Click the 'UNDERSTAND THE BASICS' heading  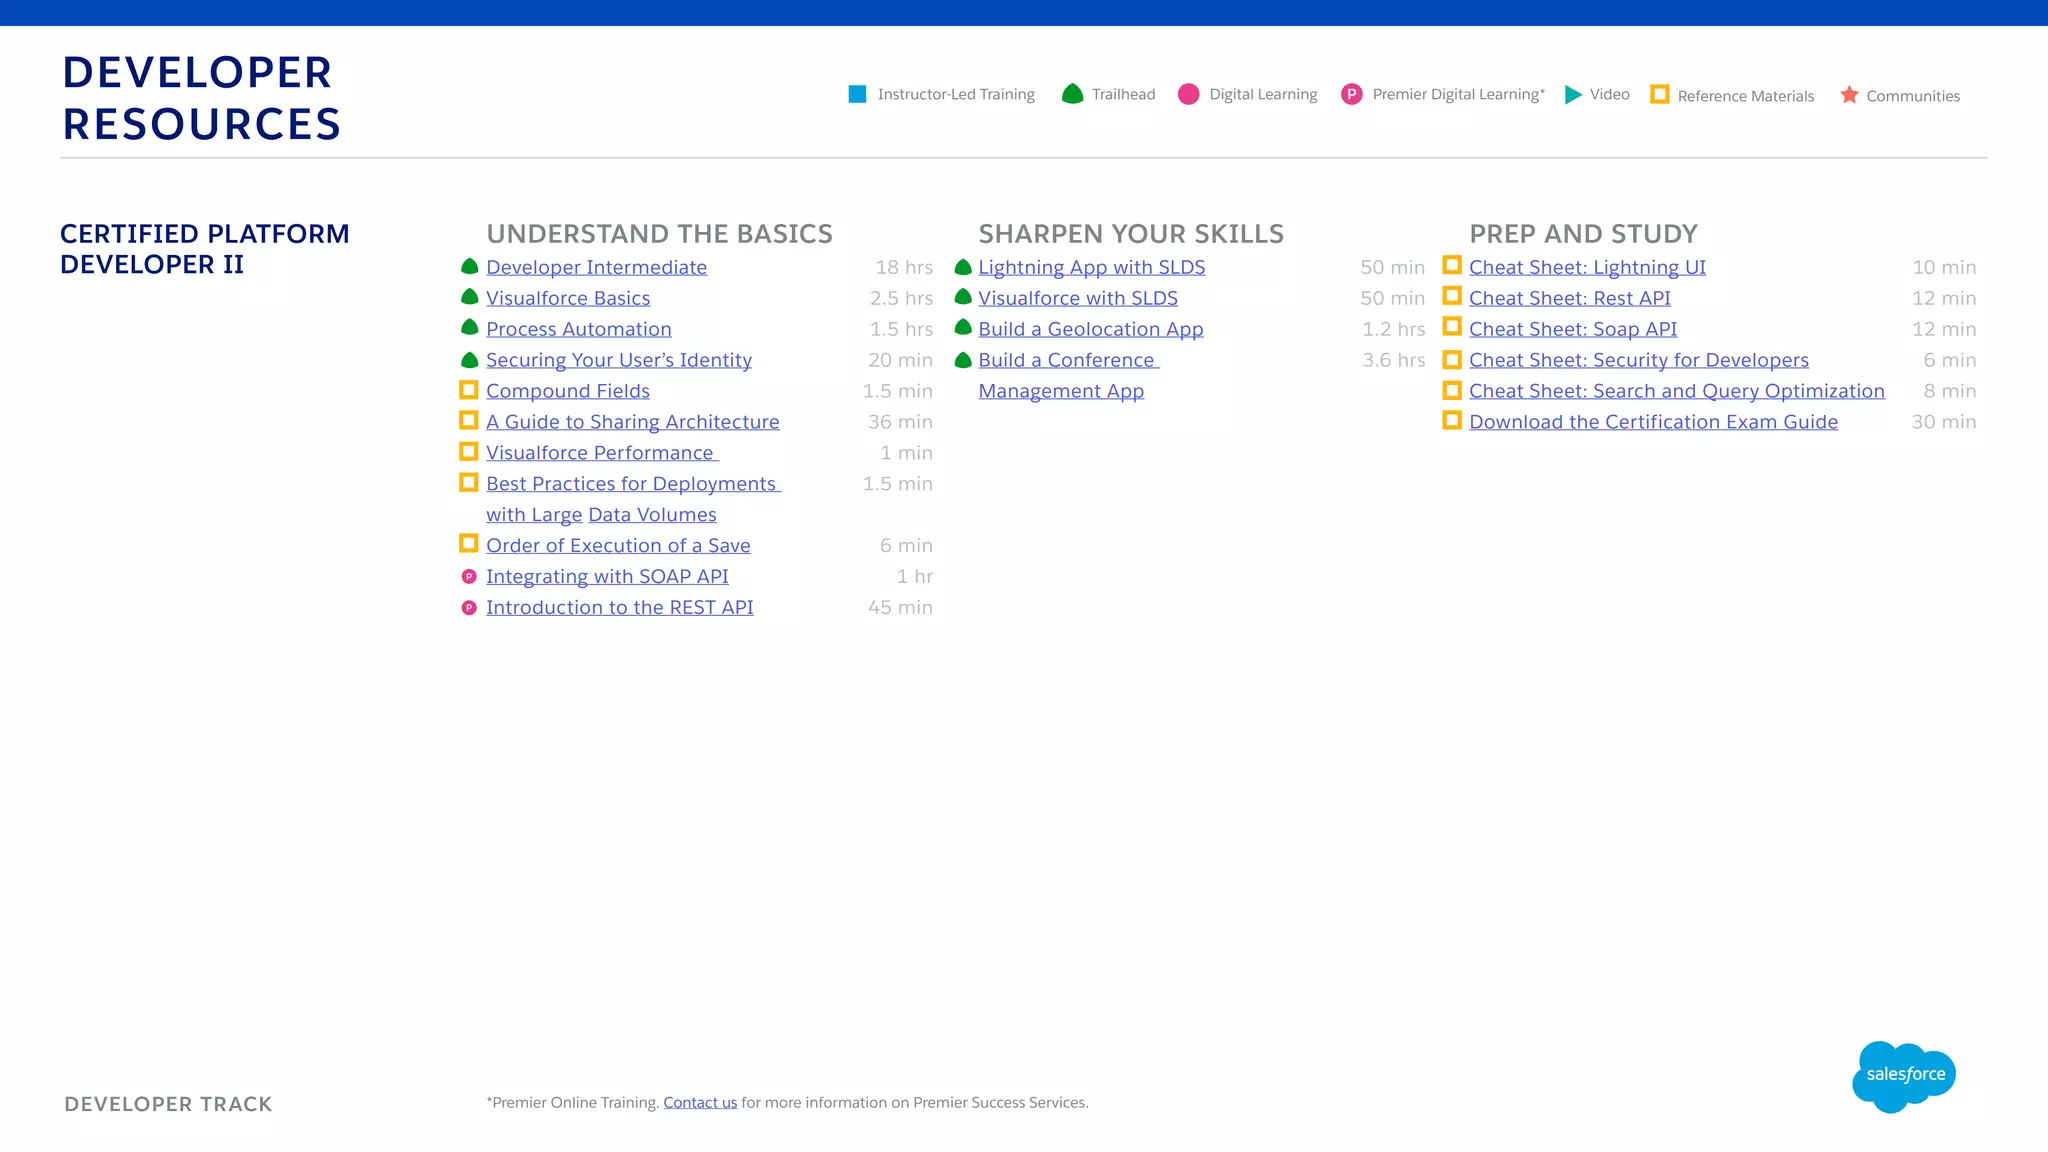tap(659, 234)
